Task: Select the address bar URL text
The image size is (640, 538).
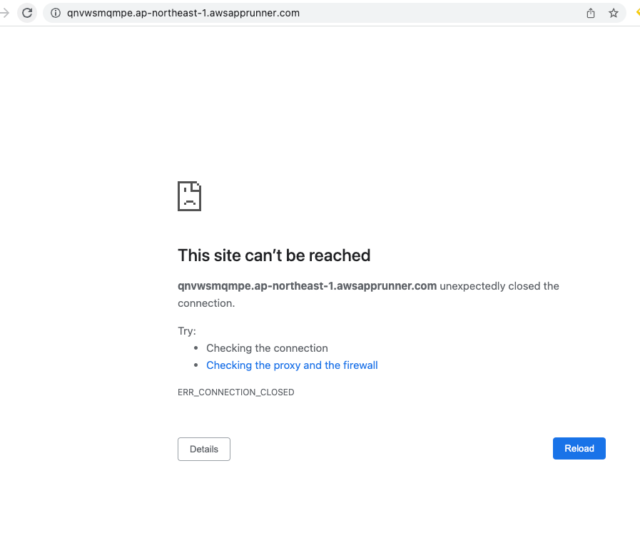Action: [x=183, y=13]
